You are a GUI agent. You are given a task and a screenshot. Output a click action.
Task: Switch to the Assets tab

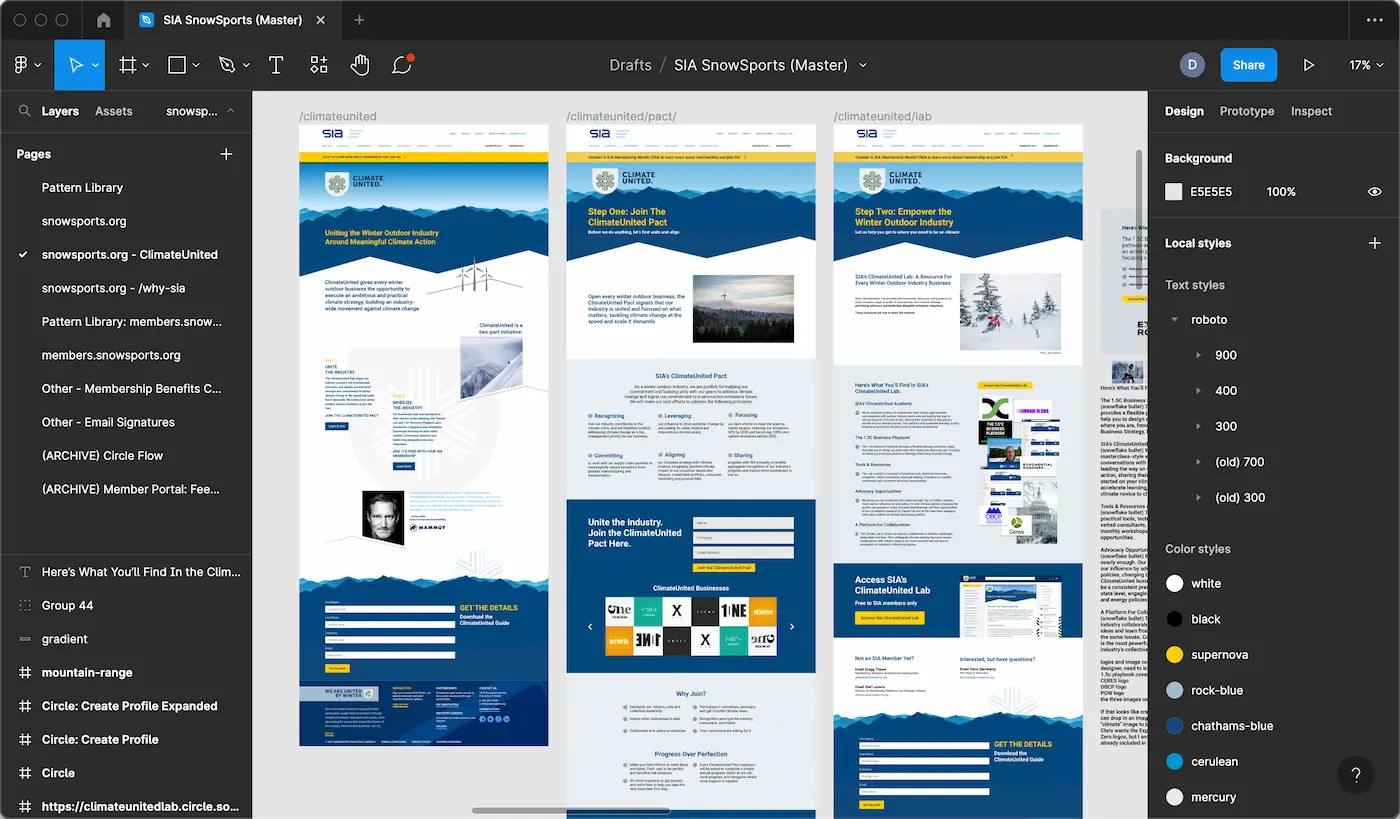114,111
